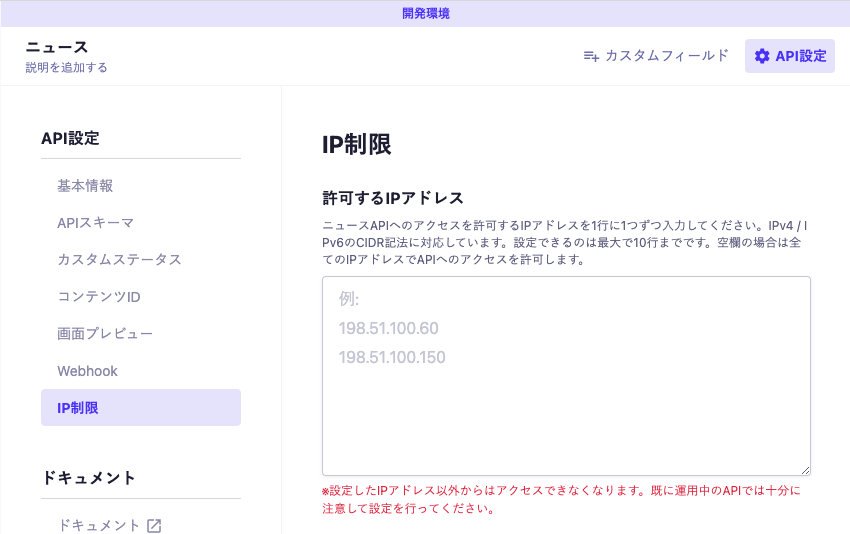
Task: Click the textarea resize handle corner
Action: pos(804,469)
